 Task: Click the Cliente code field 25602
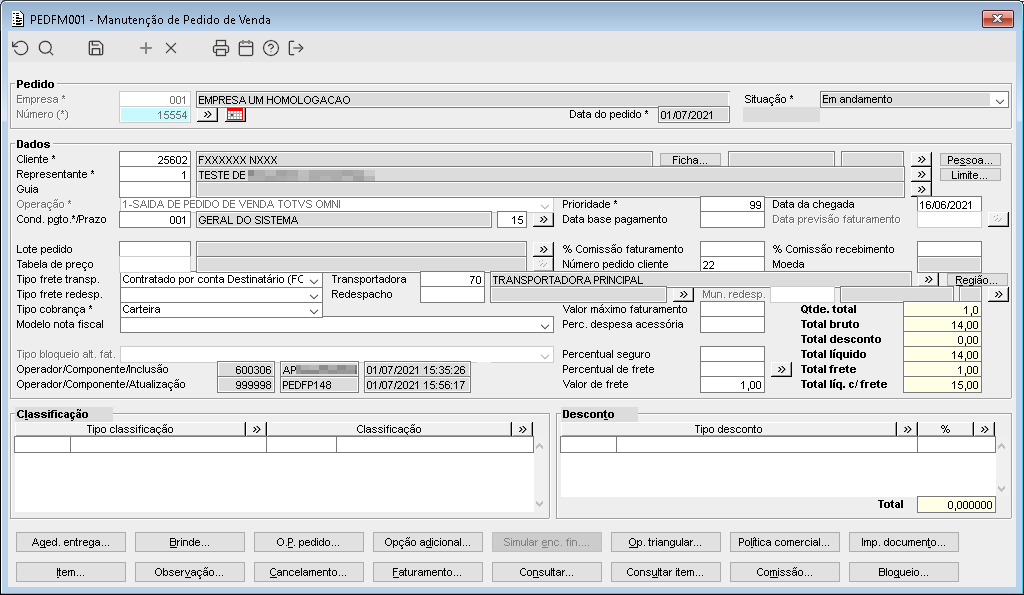[155, 159]
